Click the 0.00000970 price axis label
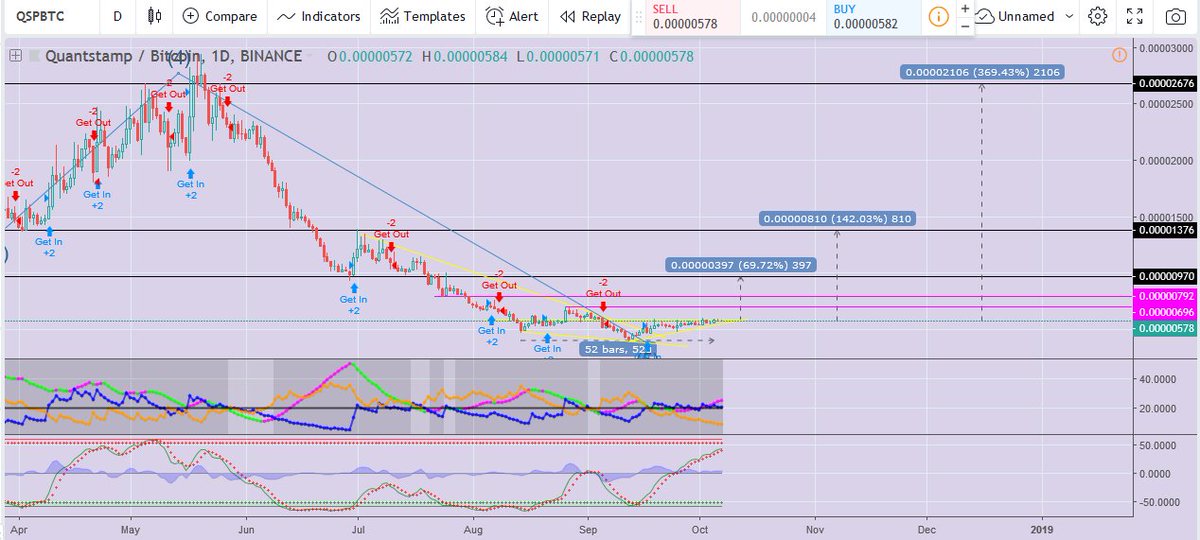 click(x=1166, y=275)
